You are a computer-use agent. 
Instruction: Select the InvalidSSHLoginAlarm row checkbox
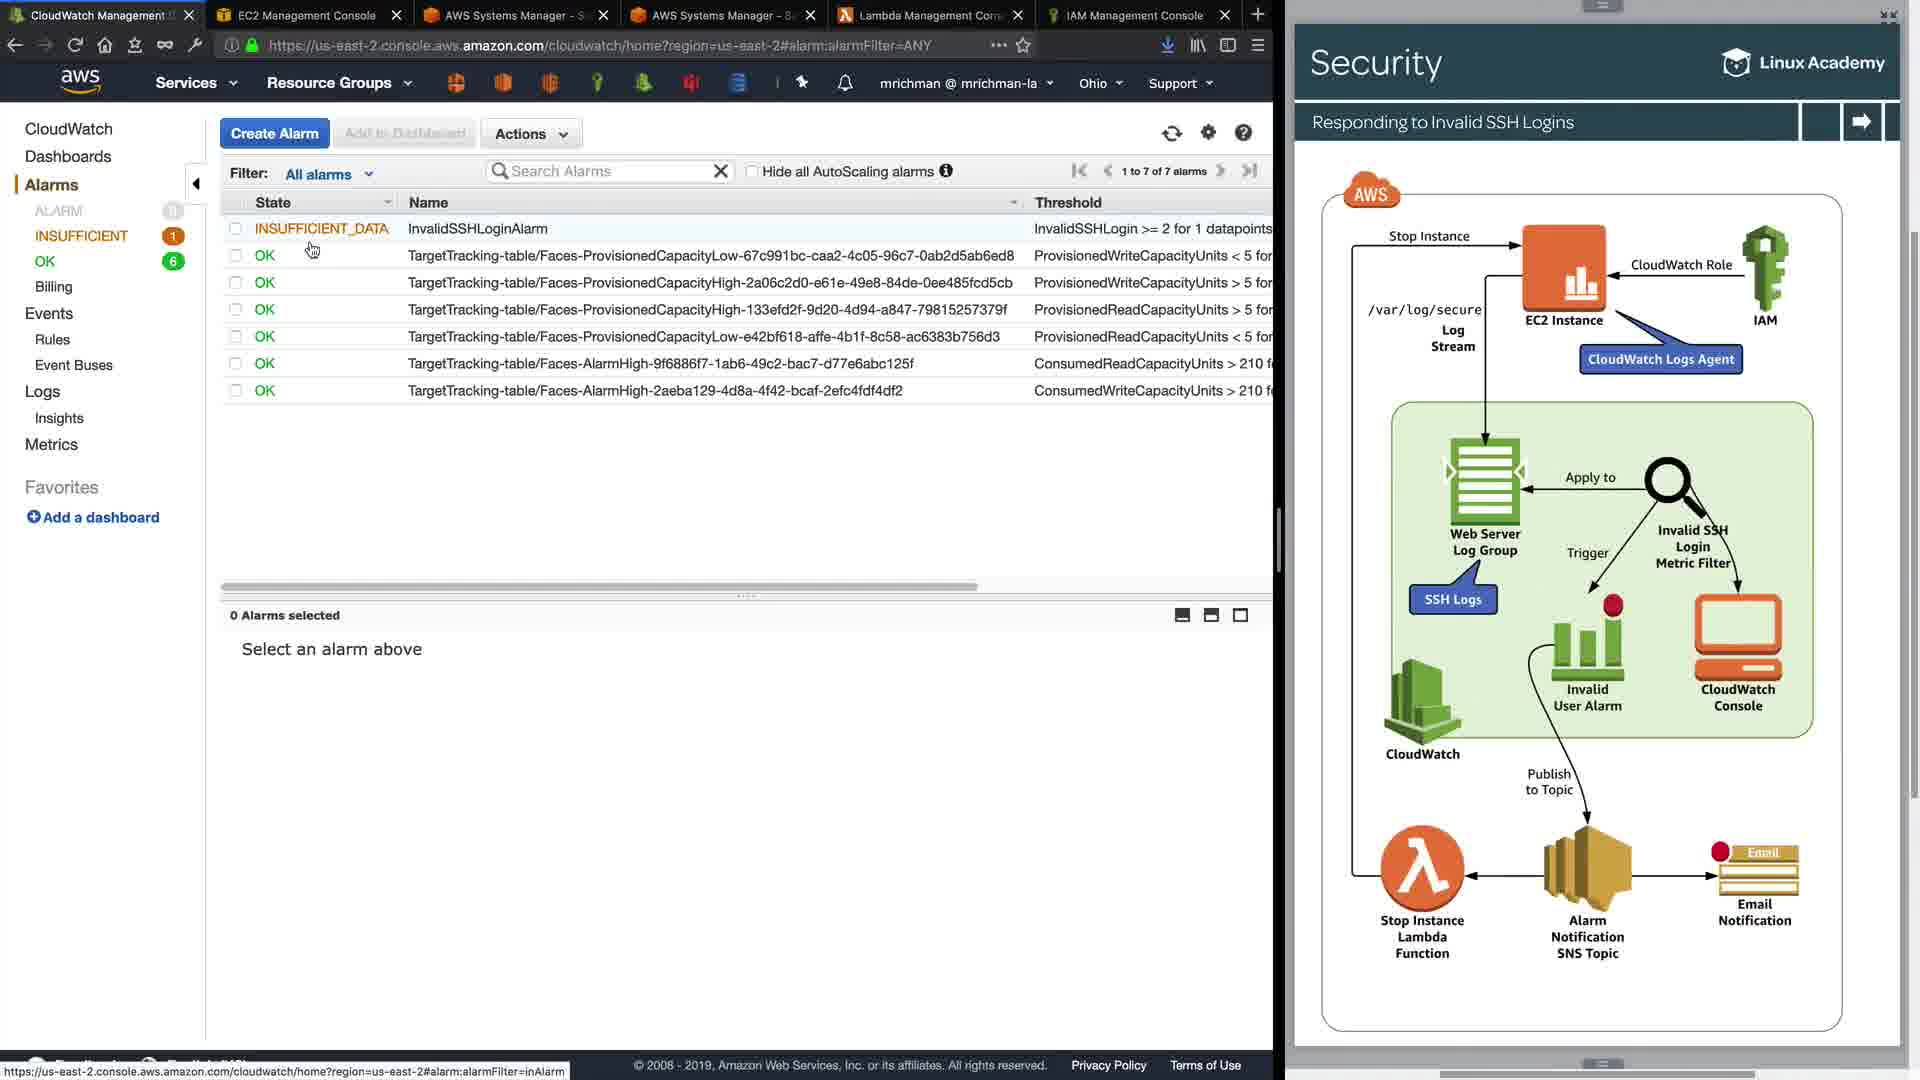tap(236, 229)
